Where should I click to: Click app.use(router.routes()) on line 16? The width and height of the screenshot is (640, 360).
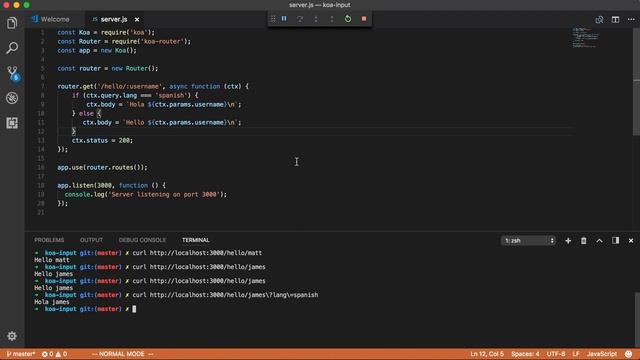102,167
